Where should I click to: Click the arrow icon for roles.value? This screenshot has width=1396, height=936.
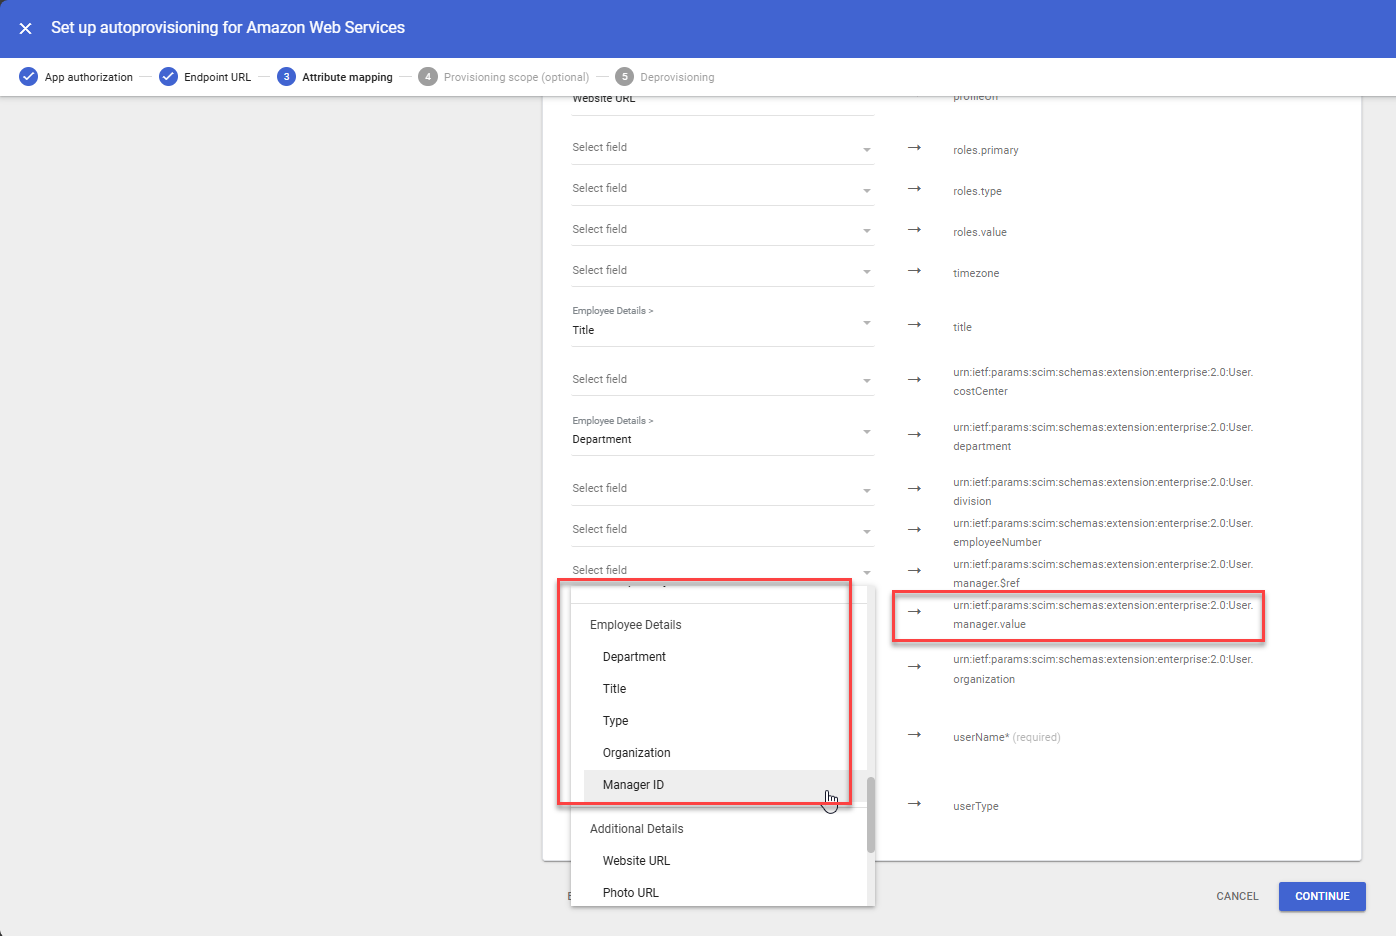[914, 230]
